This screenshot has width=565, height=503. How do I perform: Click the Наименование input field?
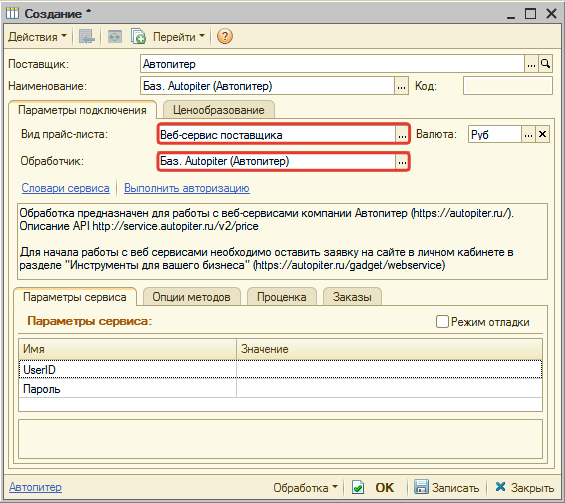[x=267, y=86]
